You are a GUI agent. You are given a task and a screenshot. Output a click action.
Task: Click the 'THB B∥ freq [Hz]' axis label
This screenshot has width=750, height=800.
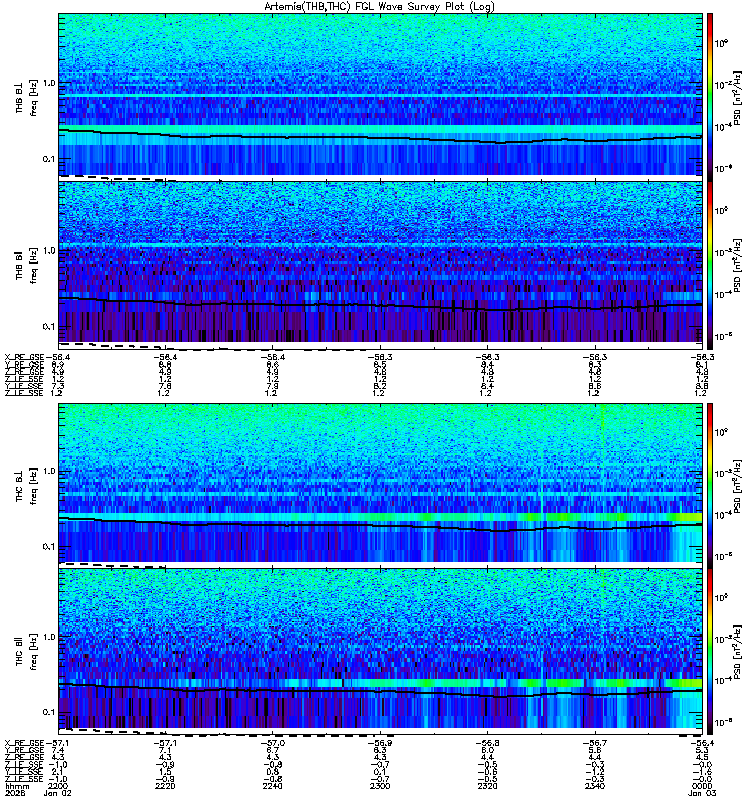(x=27, y=265)
